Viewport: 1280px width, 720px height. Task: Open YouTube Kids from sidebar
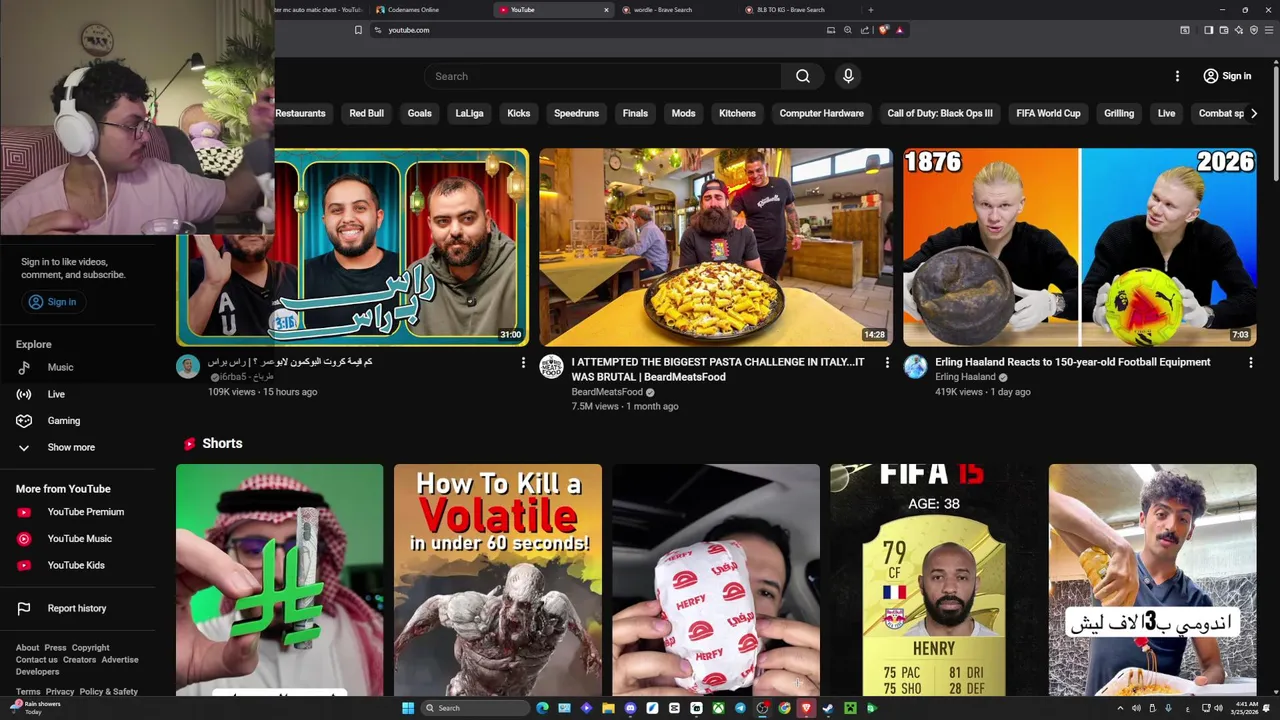(x=75, y=565)
